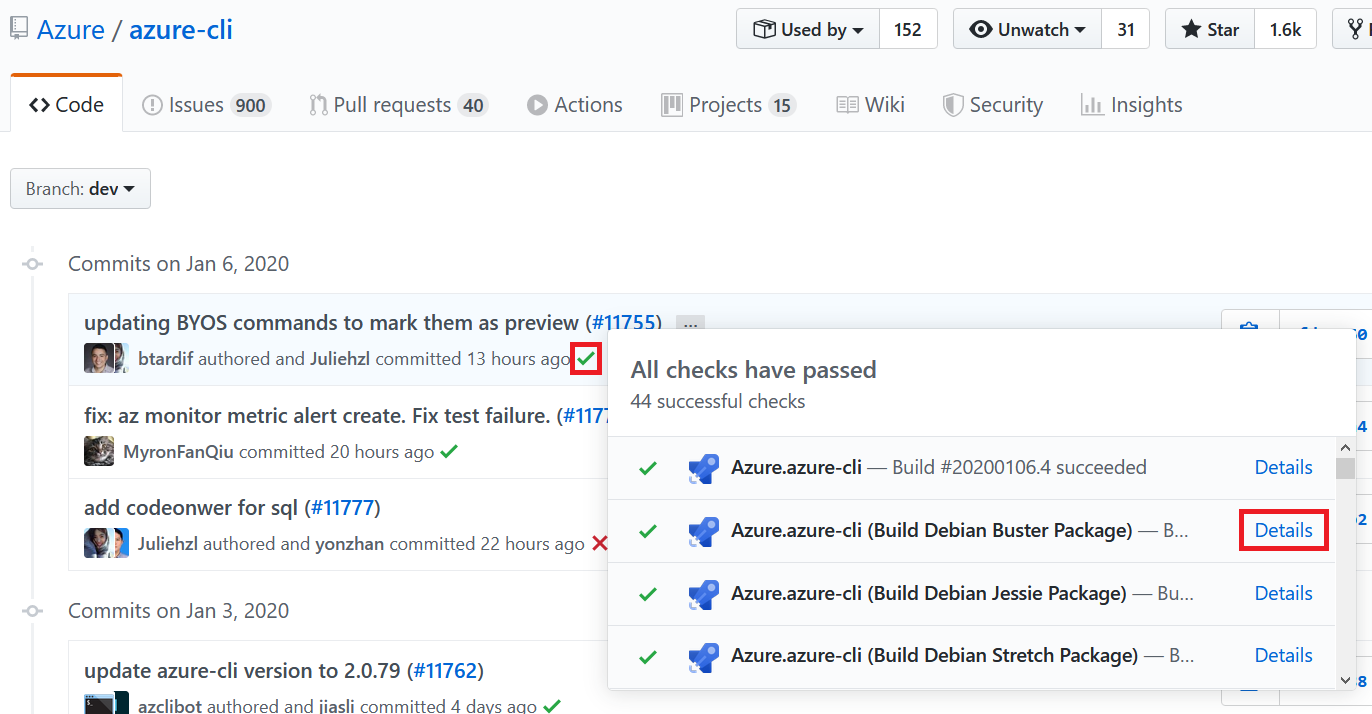Click Azure Pipelines icon for Debian Jessie check
This screenshot has width=1372, height=714.
coord(704,594)
